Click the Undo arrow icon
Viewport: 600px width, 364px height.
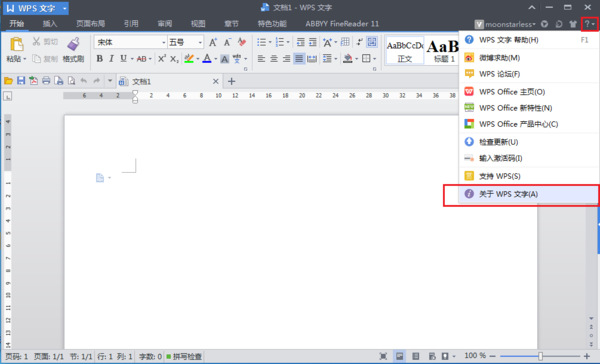coord(84,81)
